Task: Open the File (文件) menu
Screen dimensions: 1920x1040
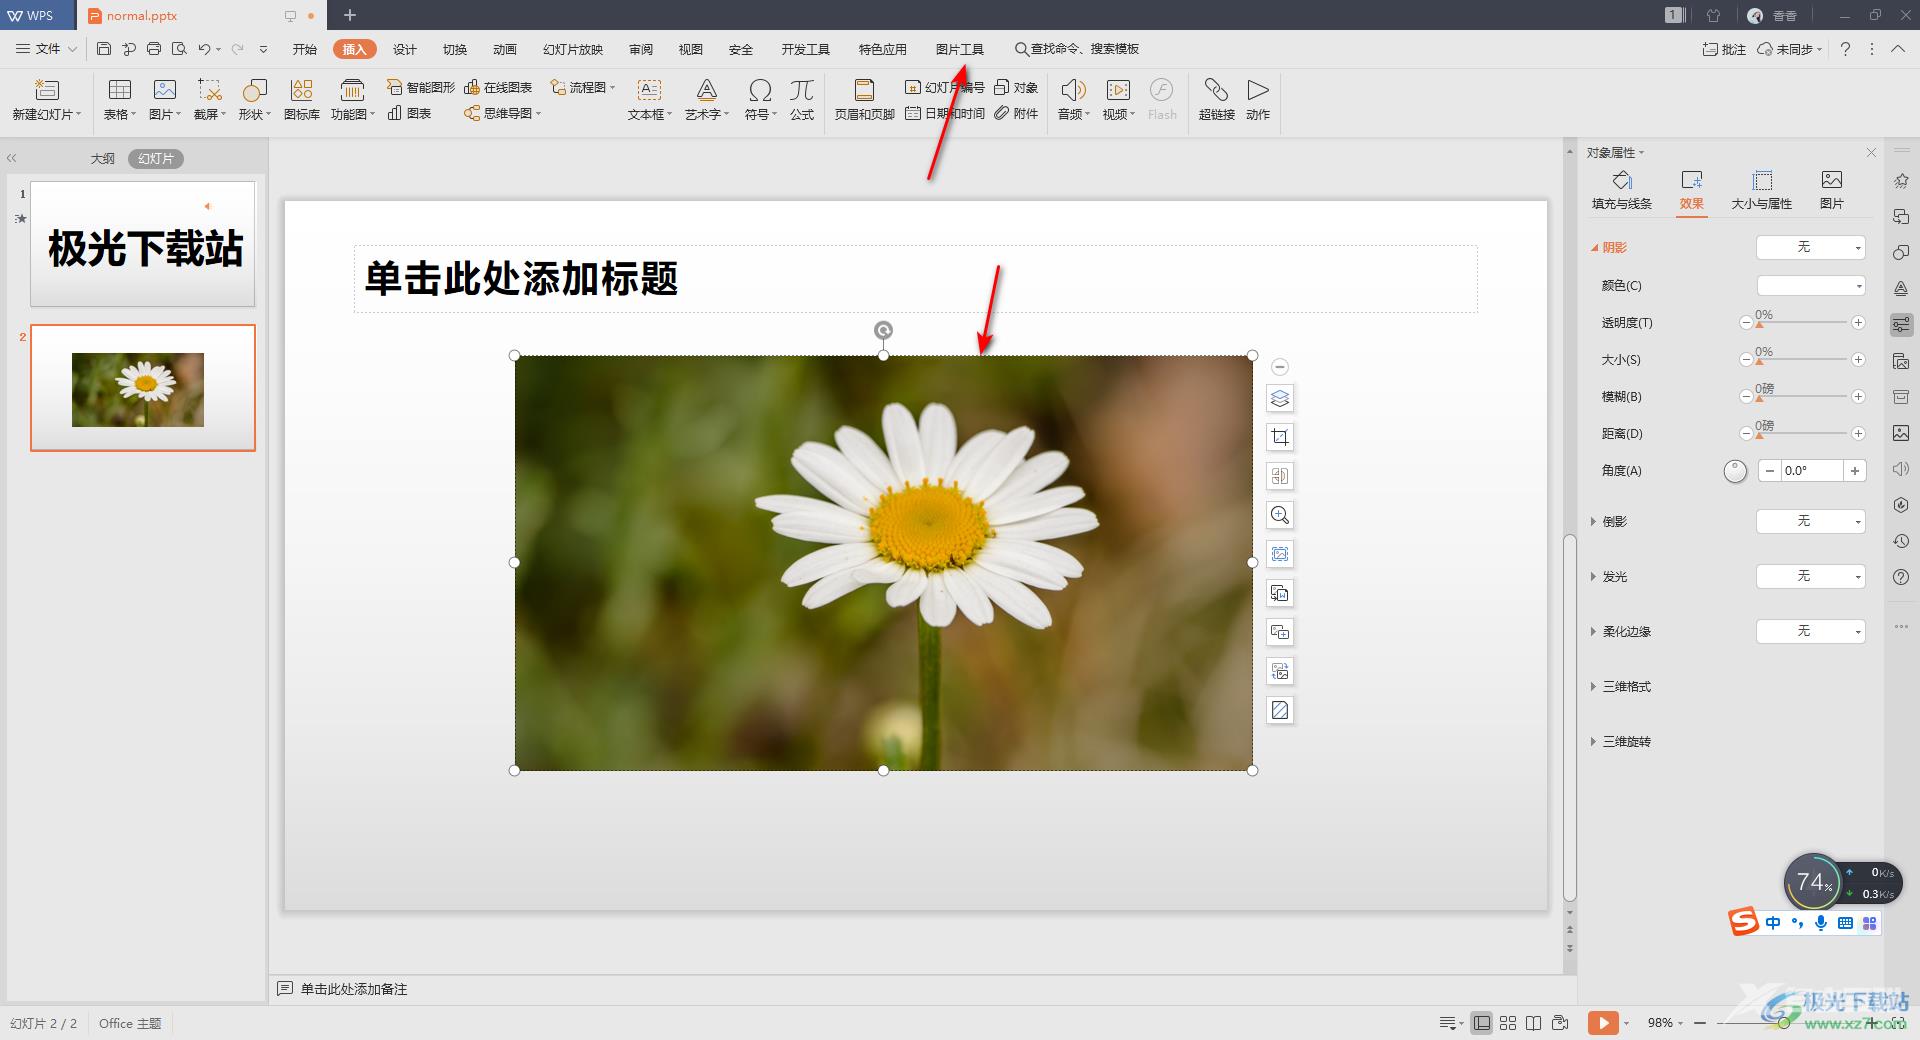Action: pos(47,49)
